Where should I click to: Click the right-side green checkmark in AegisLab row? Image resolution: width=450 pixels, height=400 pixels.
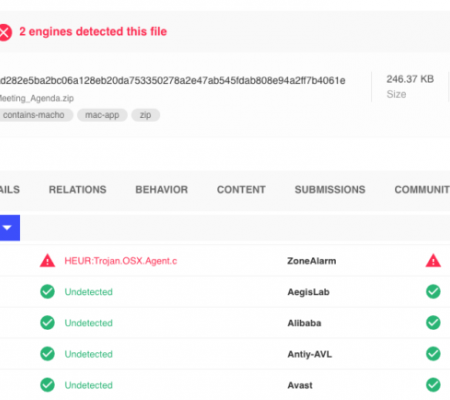pos(433,292)
